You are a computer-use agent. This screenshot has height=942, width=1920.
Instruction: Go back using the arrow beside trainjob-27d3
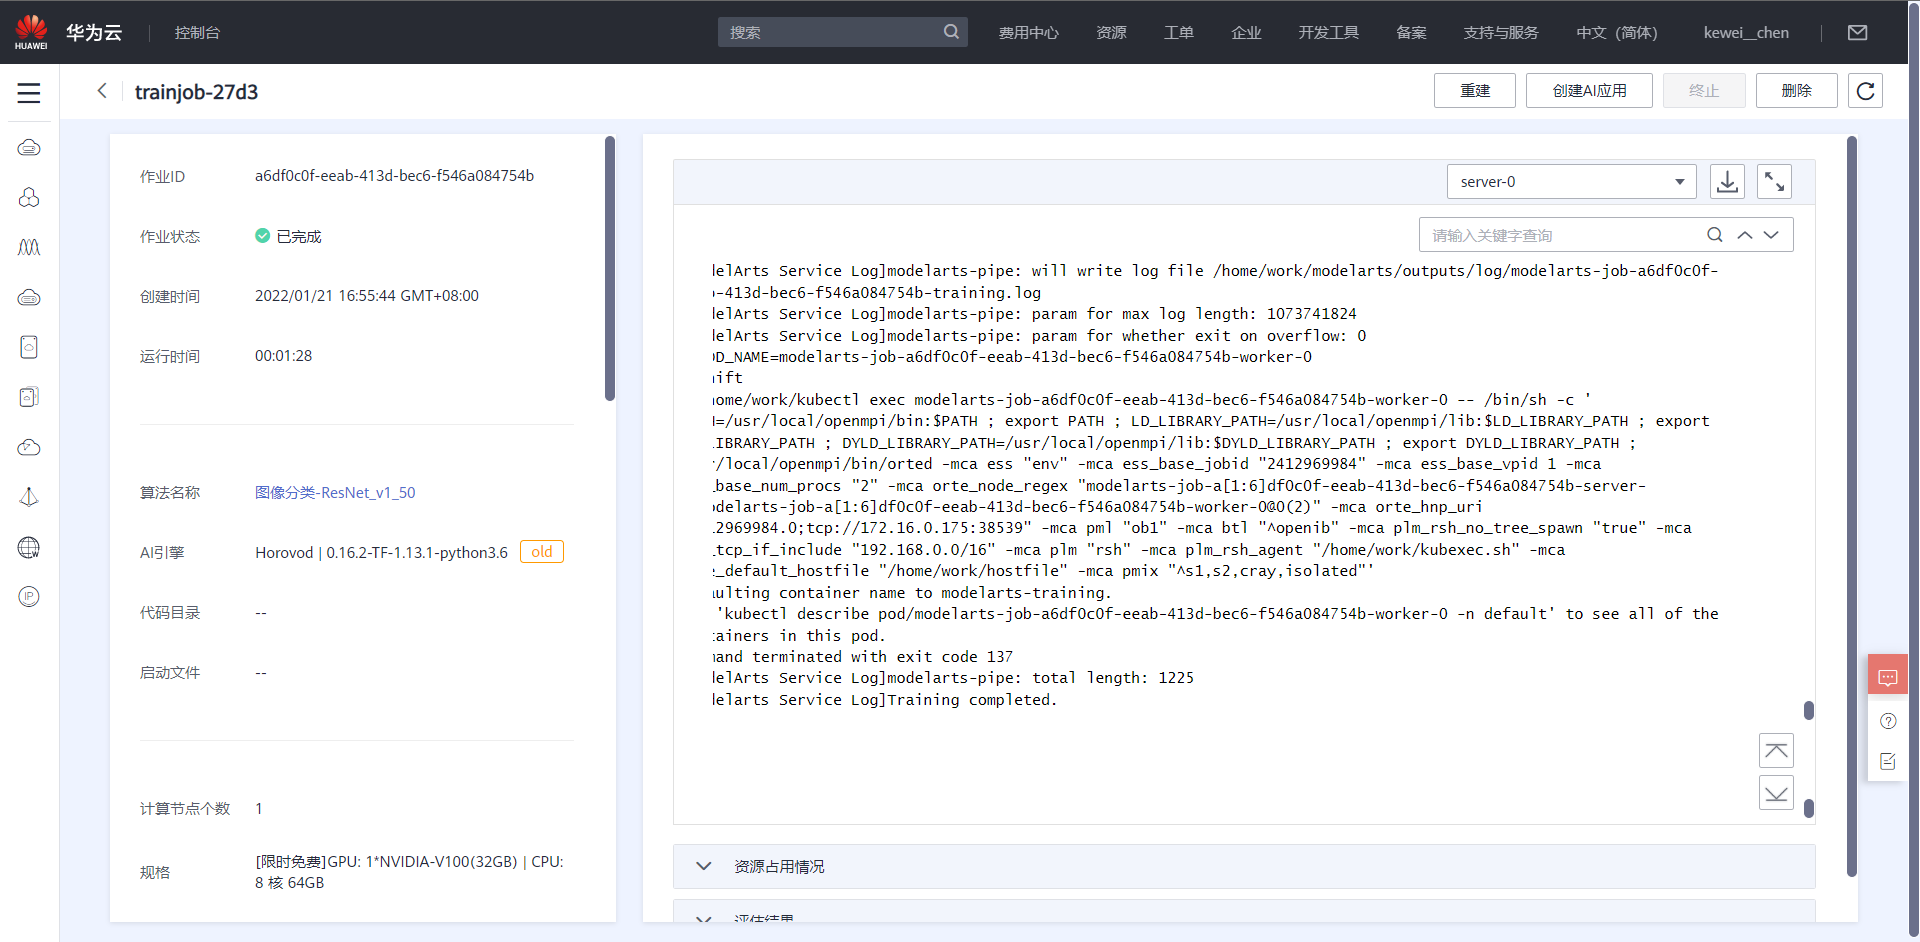click(102, 91)
